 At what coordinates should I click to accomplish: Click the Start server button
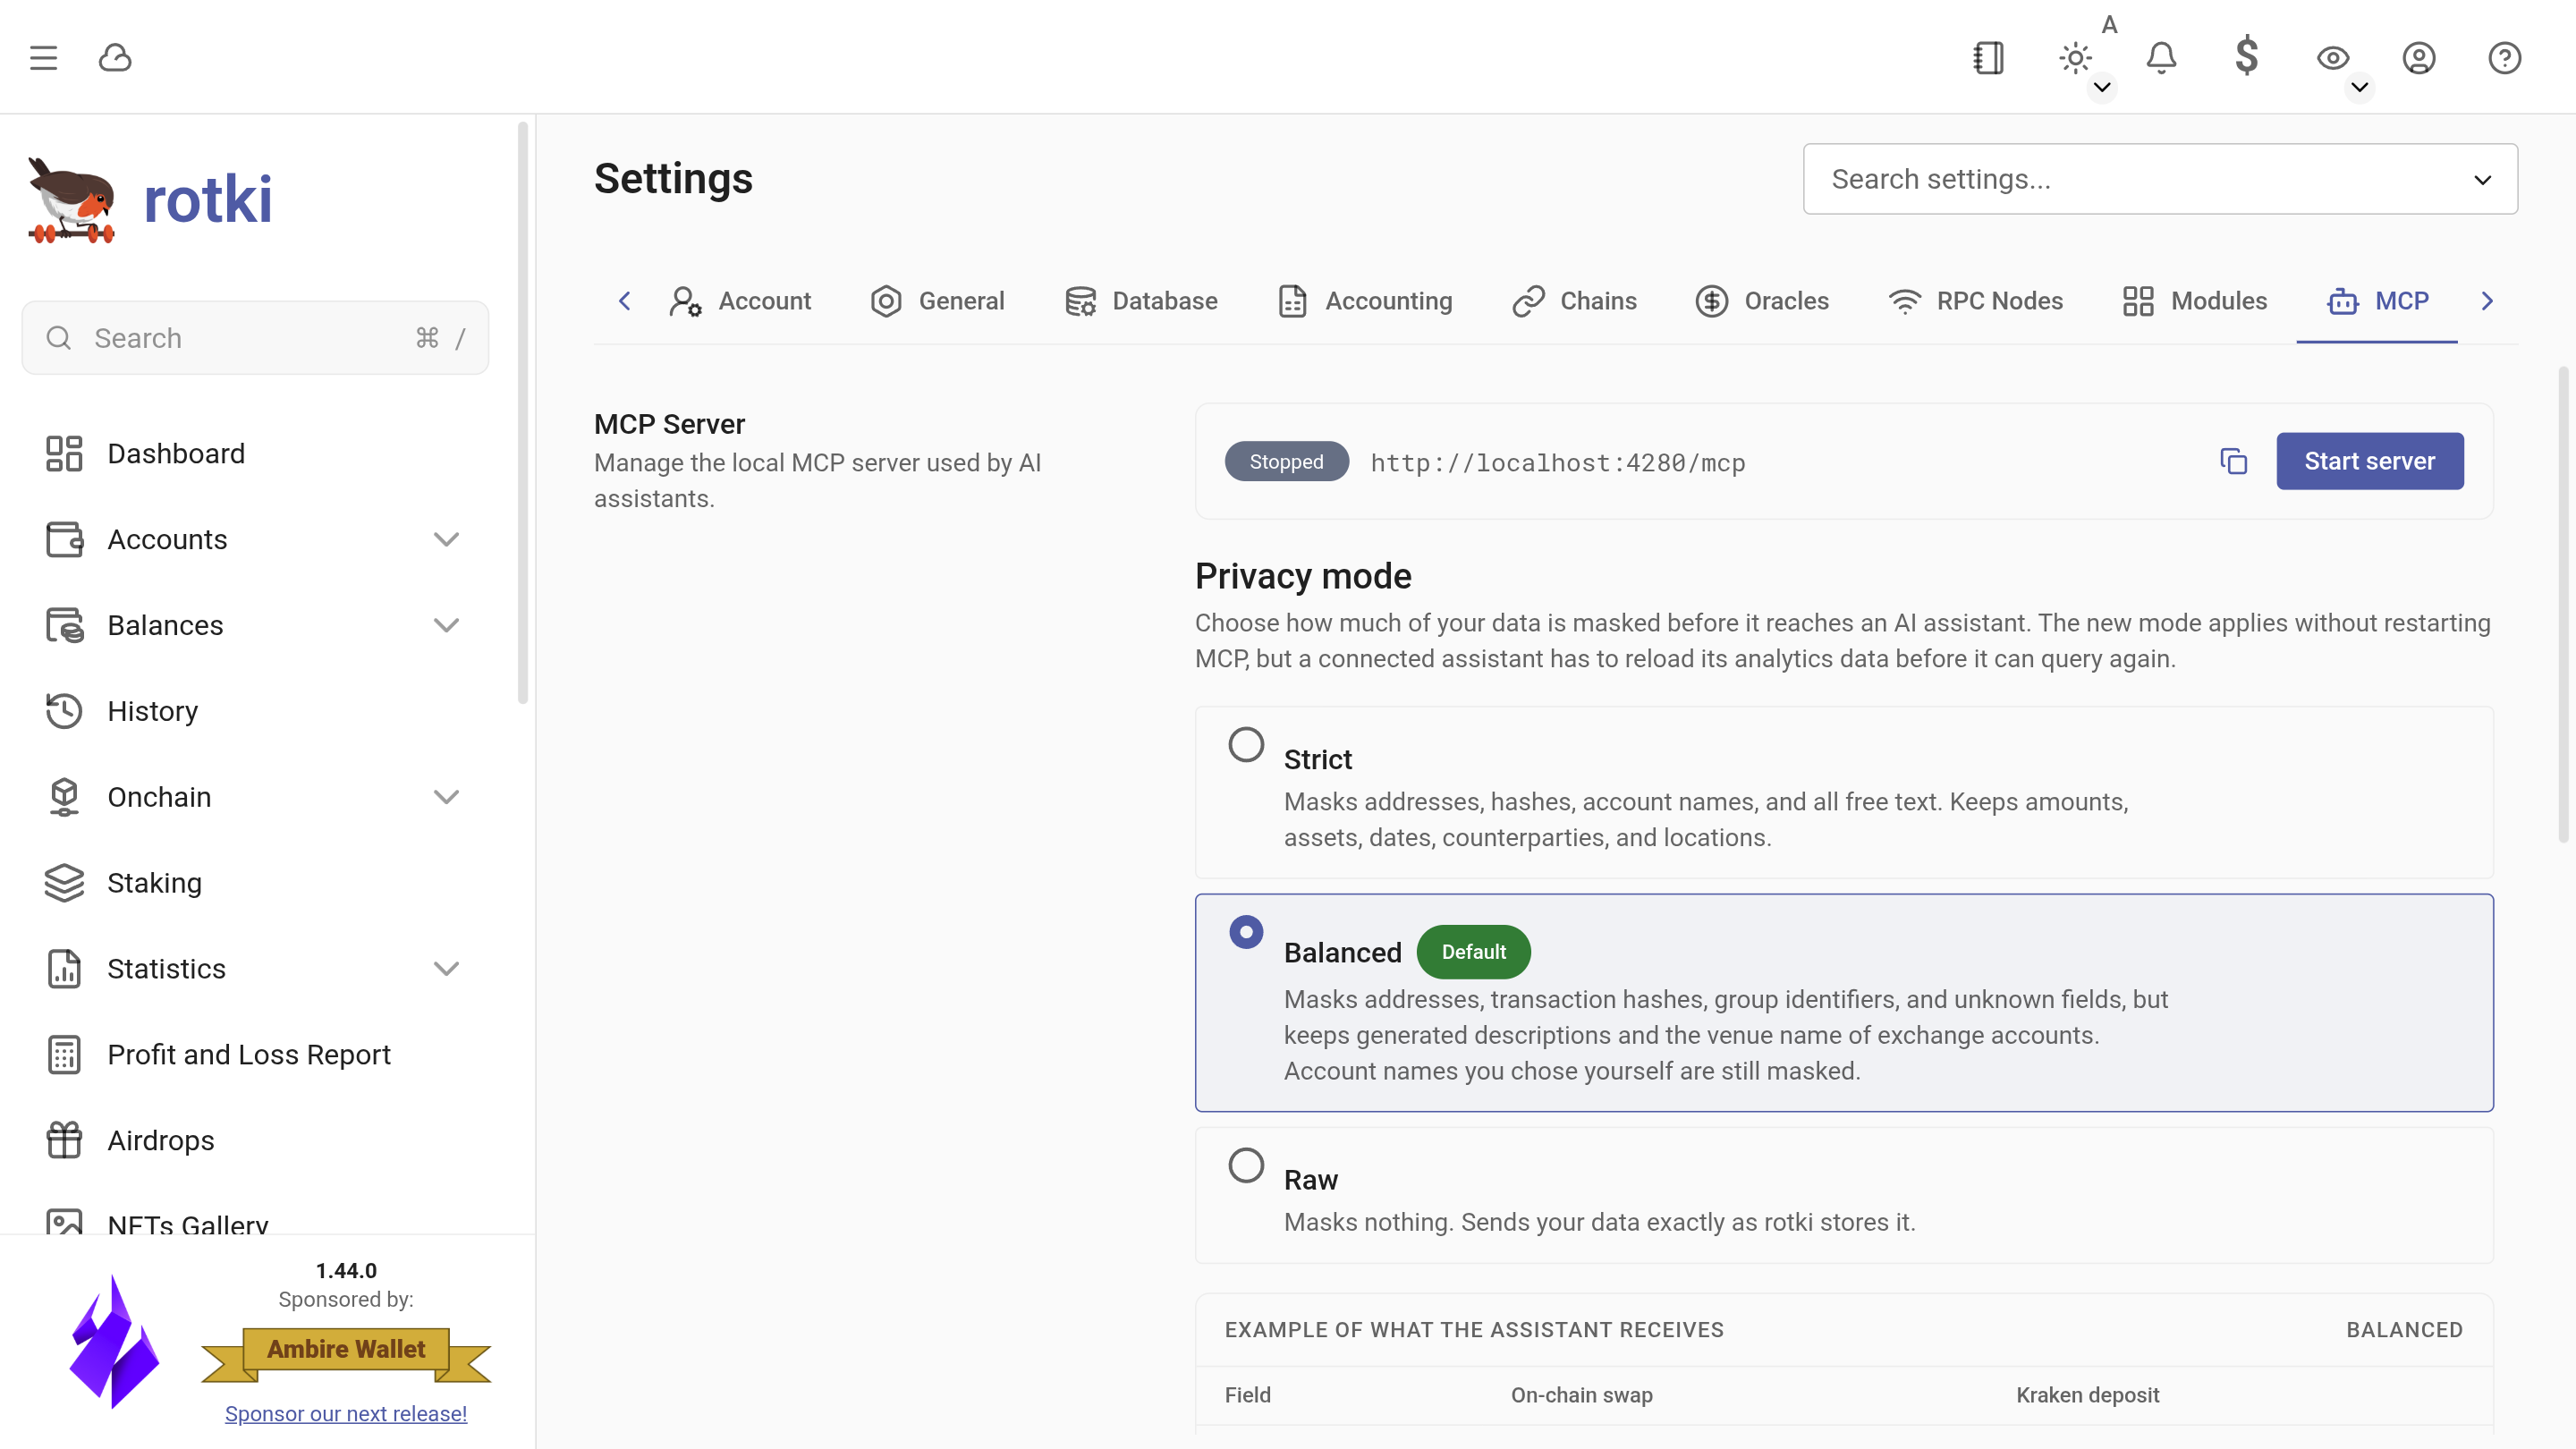click(x=2369, y=461)
